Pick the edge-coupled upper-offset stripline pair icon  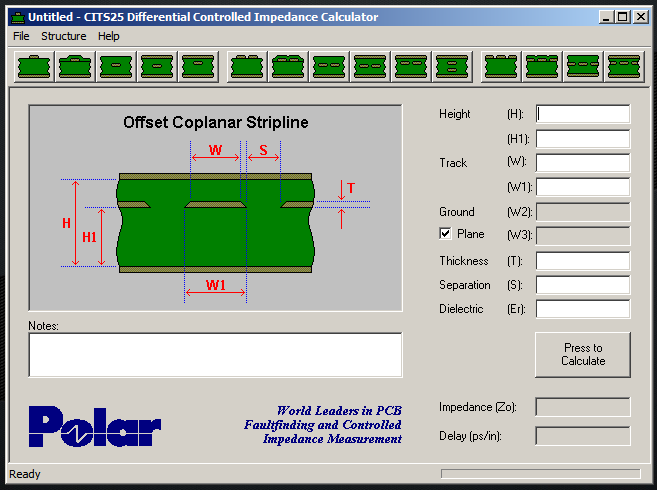pos(410,66)
